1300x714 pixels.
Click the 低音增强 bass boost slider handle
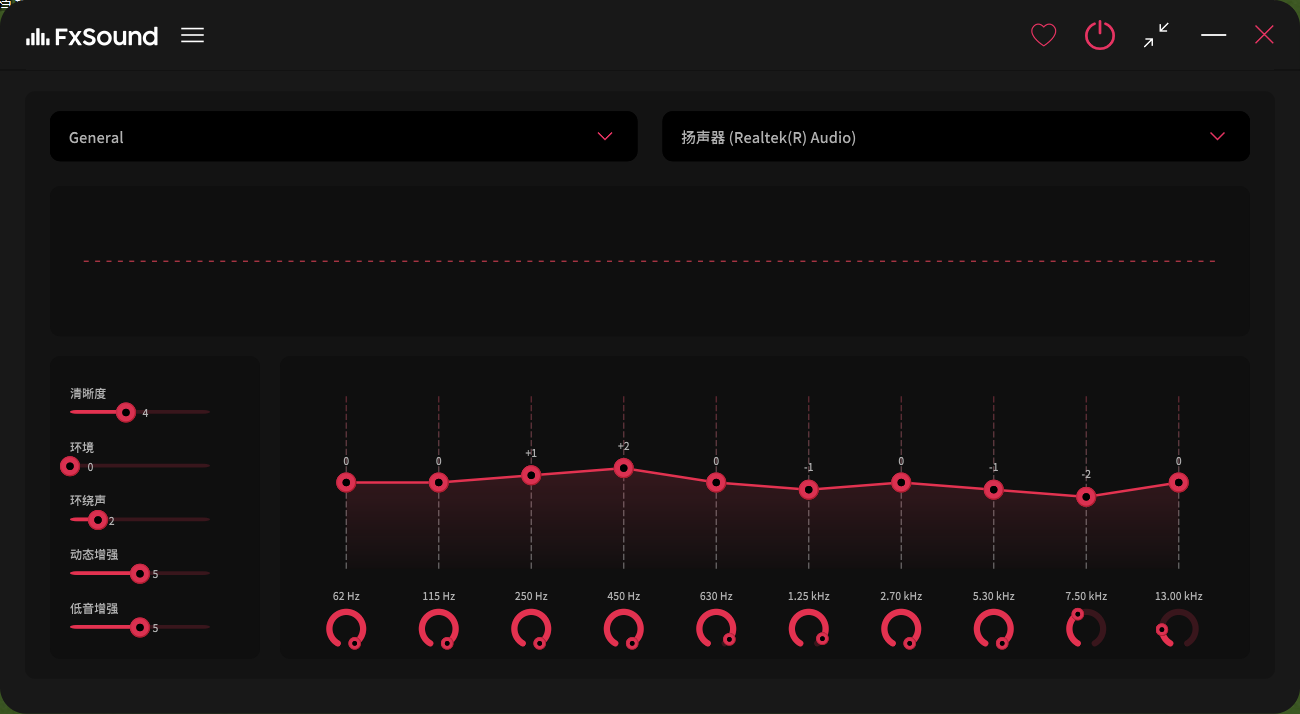tap(140, 627)
